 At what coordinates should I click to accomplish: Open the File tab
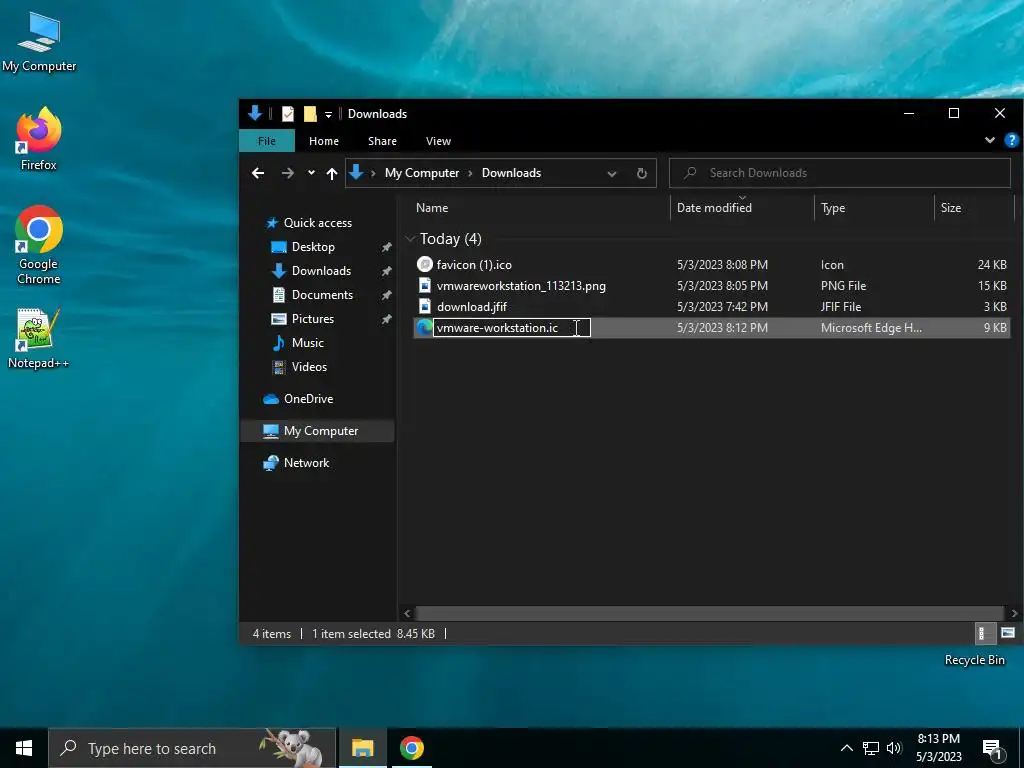[x=266, y=141]
